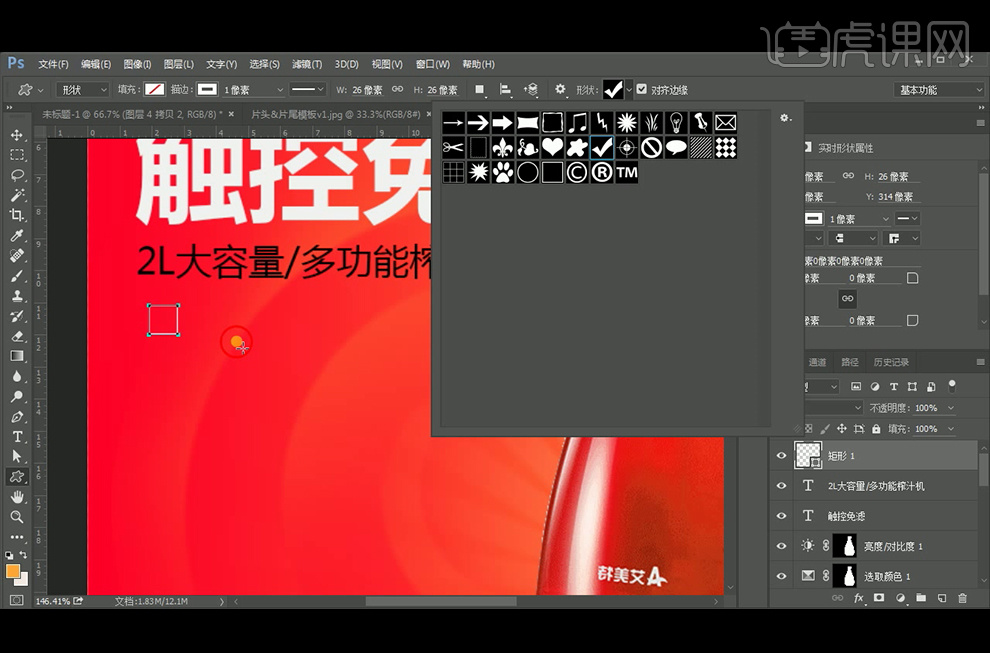
Task: Open the shape picker gear settings menu
Action: pos(785,118)
